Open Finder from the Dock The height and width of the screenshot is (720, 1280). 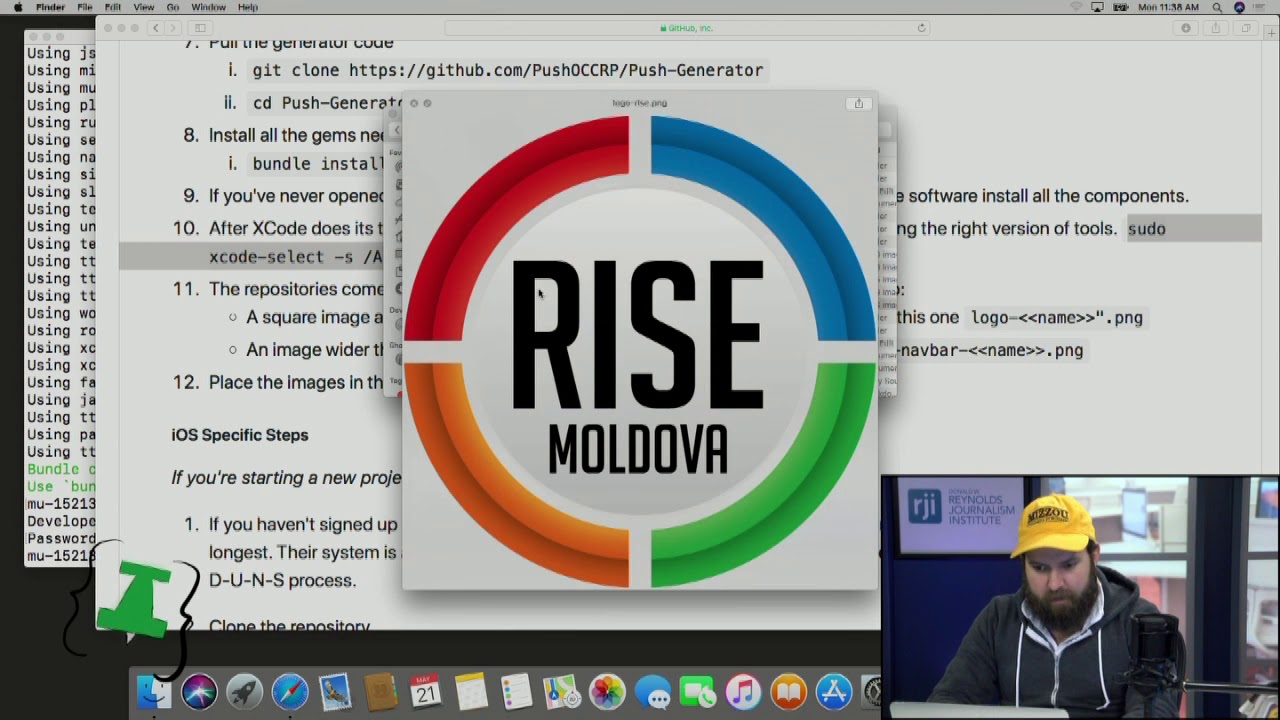154,692
